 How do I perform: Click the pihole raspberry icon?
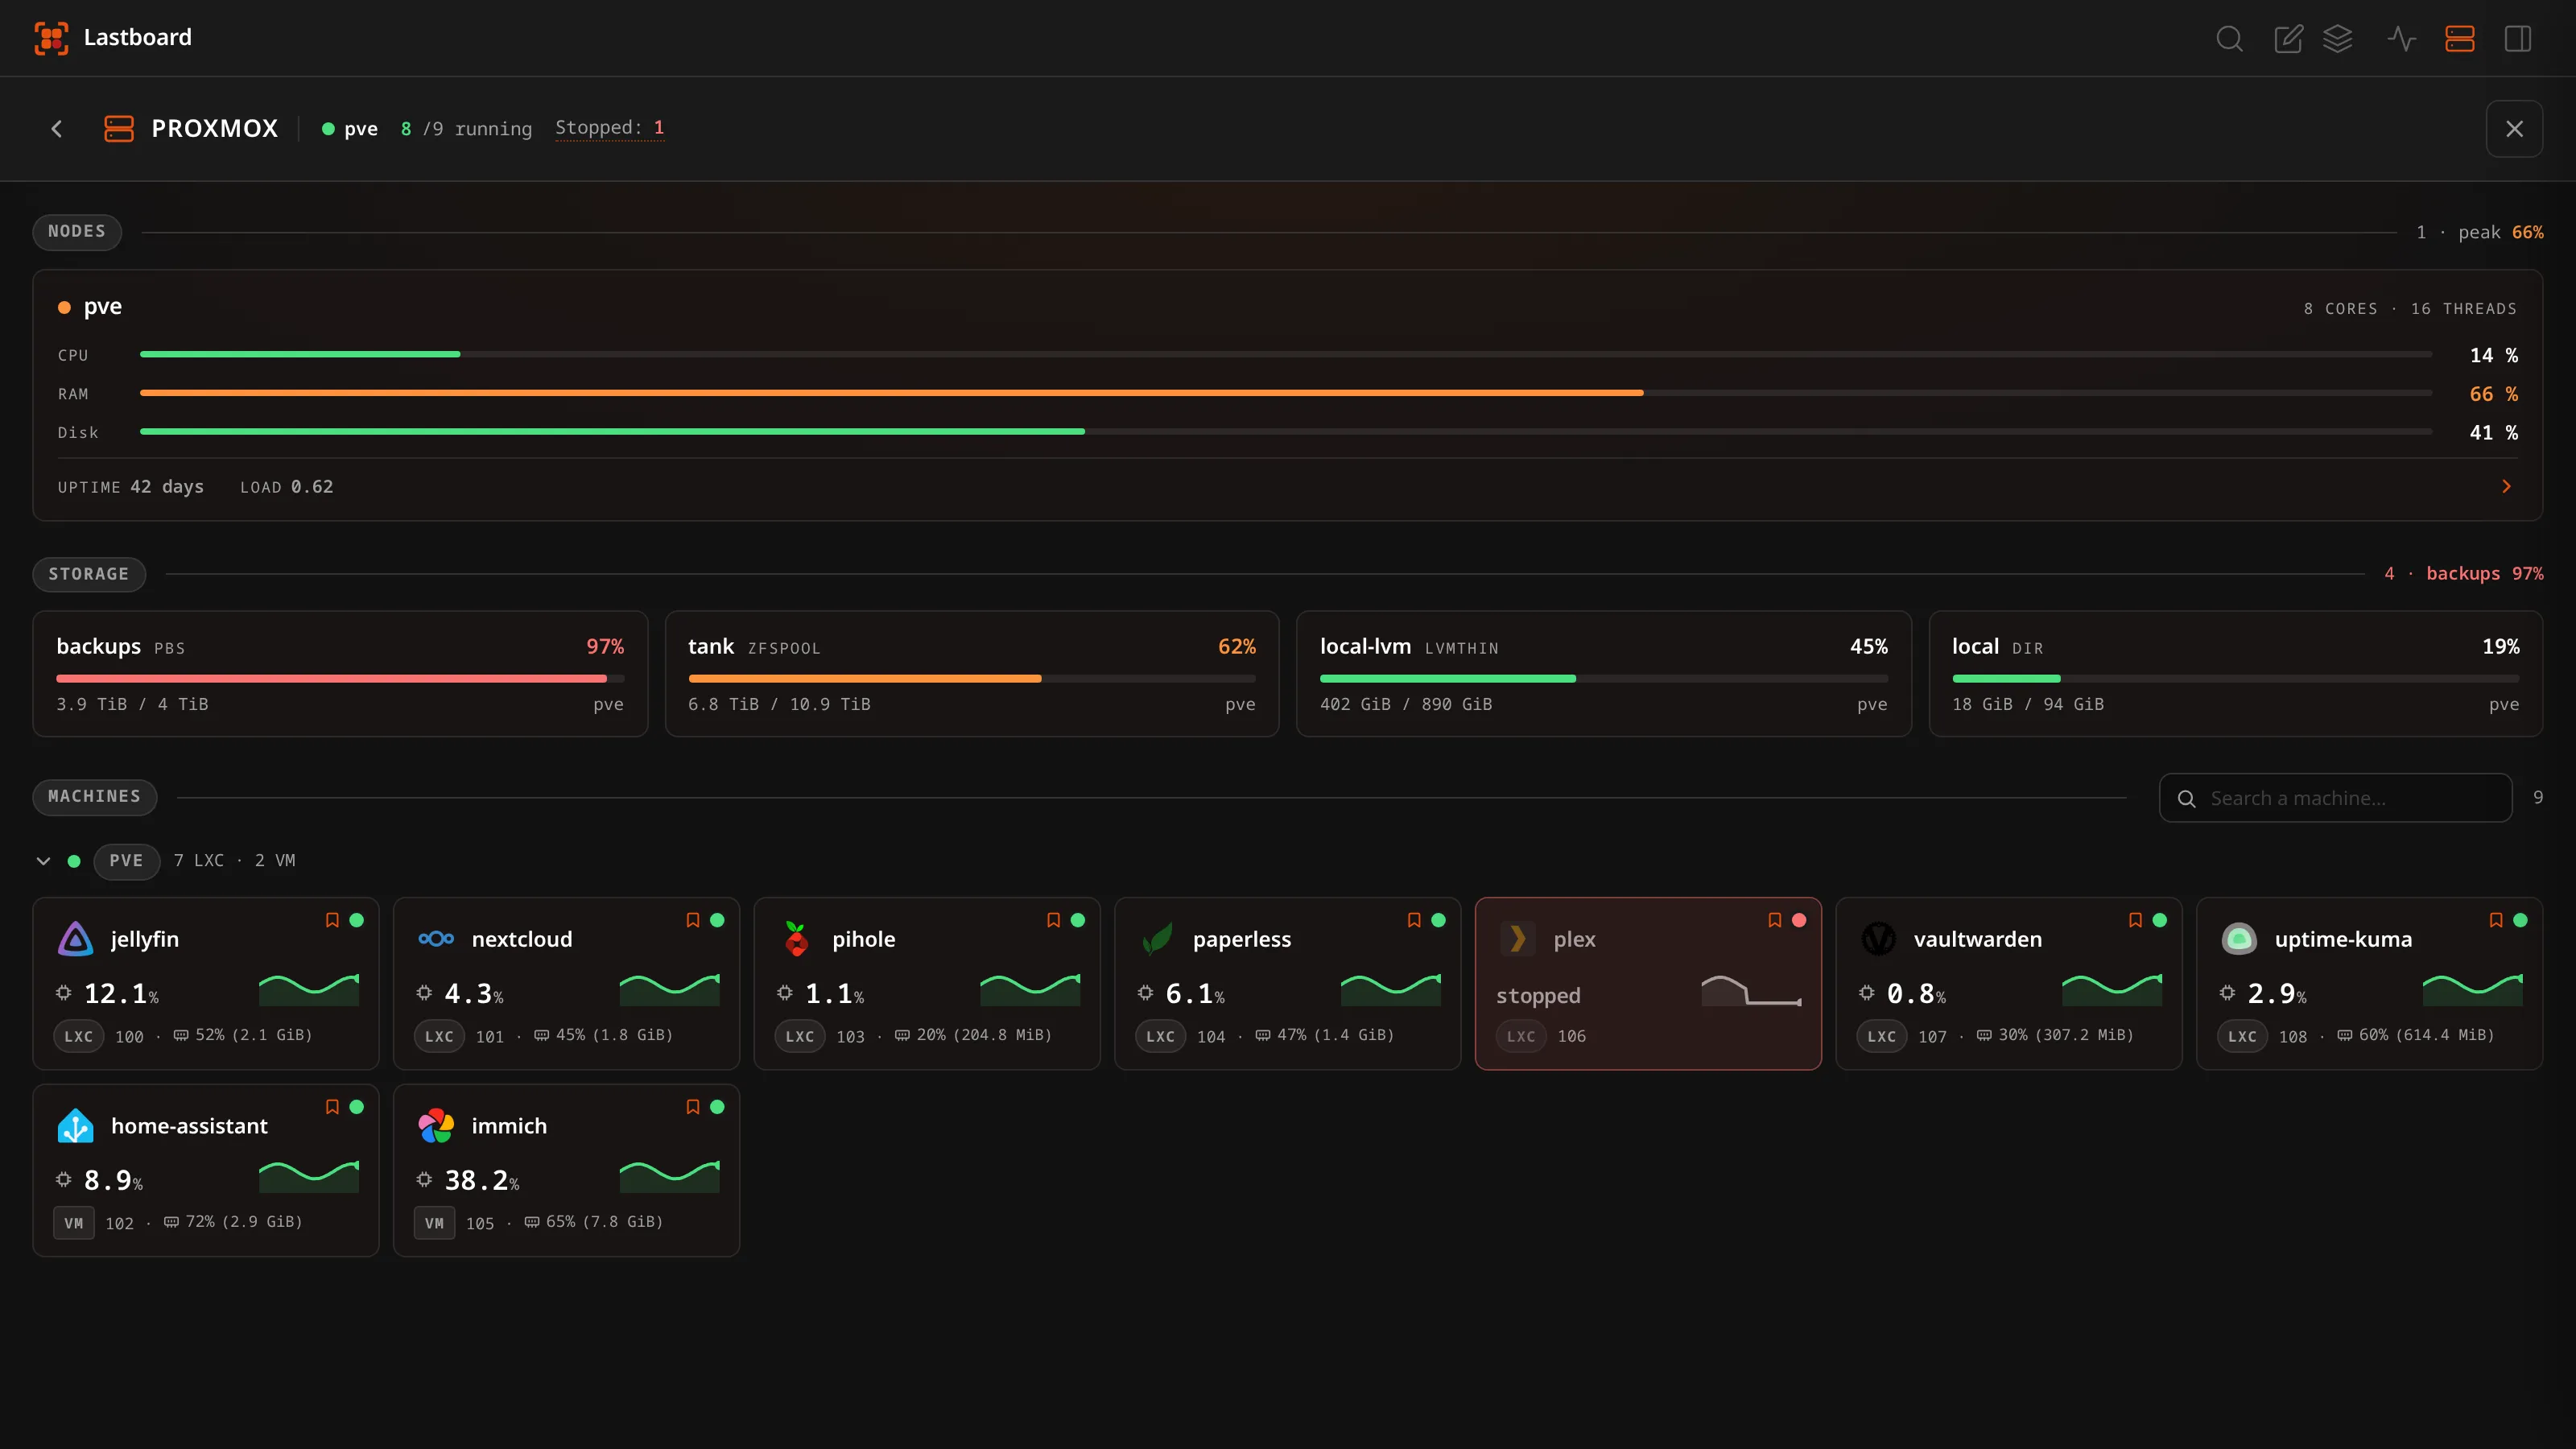tap(796, 939)
